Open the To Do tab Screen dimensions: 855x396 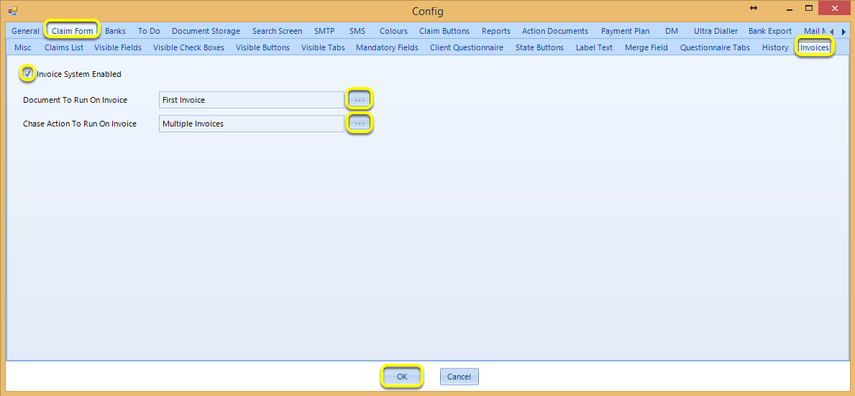pos(149,31)
